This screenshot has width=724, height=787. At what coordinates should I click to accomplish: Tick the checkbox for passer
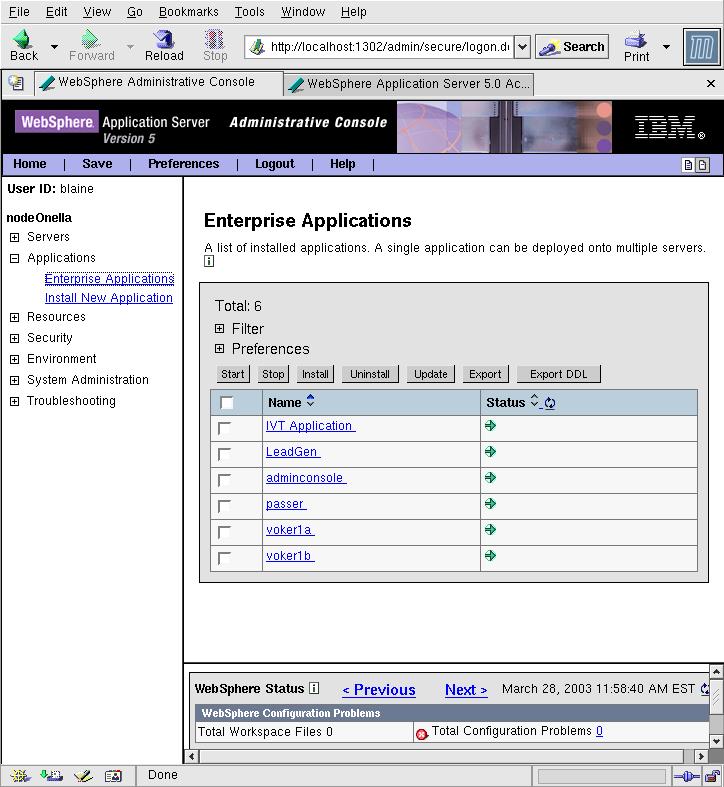224,506
